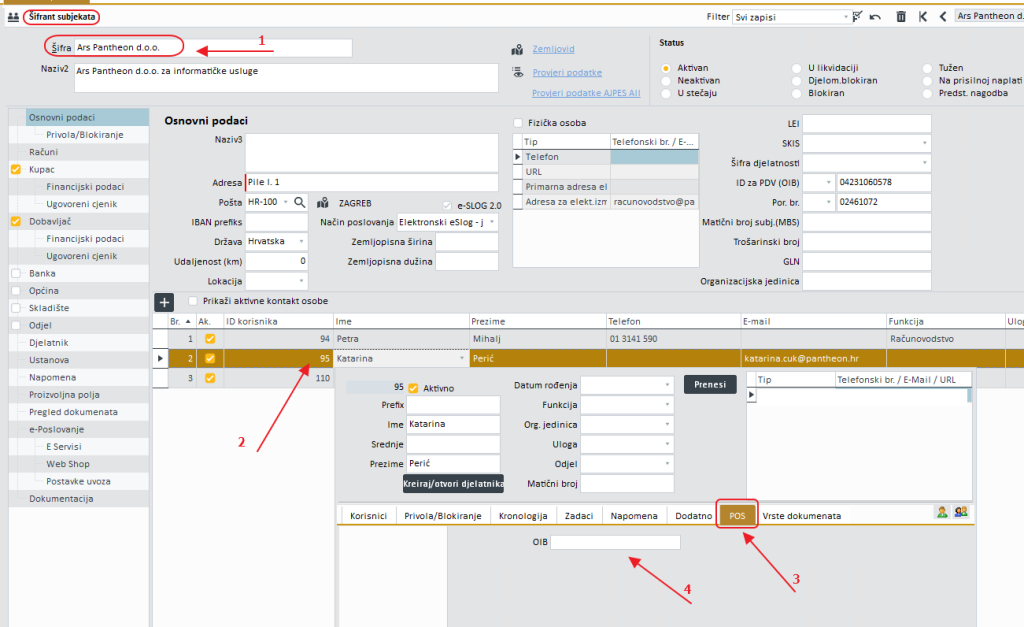This screenshot has width=1024, height=627.
Task: Click the delete record trash icon
Action: [x=901, y=17]
